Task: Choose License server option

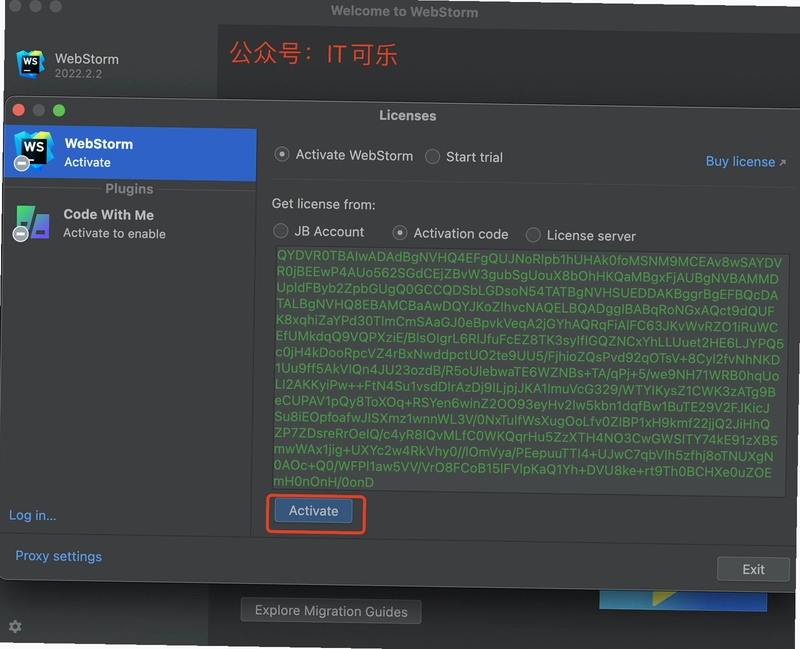Action: coord(533,235)
